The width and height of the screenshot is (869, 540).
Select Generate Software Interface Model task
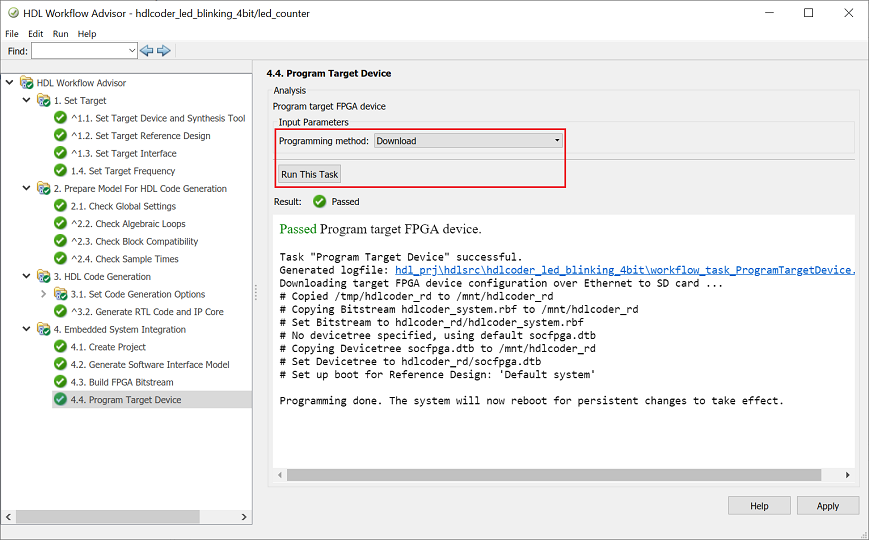click(x=159, y=365)
